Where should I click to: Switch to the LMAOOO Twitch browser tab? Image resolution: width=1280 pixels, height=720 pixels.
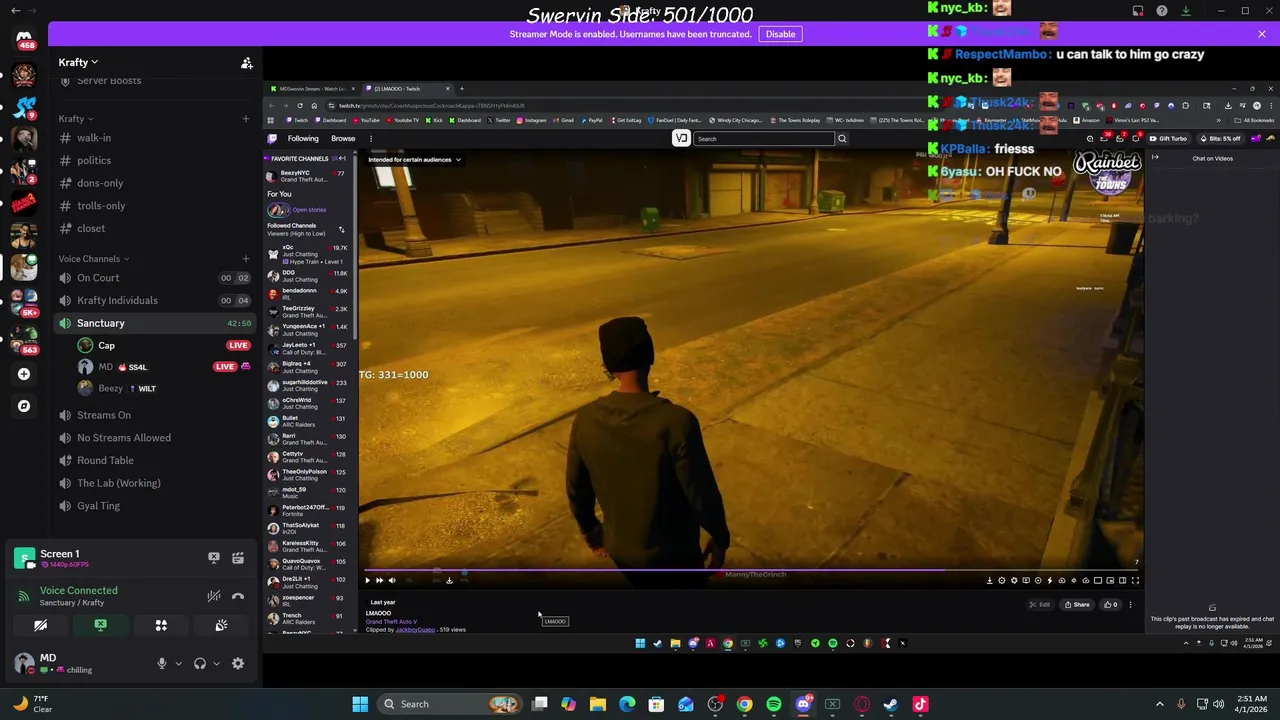pyautogui.click(x=410, y=89)
